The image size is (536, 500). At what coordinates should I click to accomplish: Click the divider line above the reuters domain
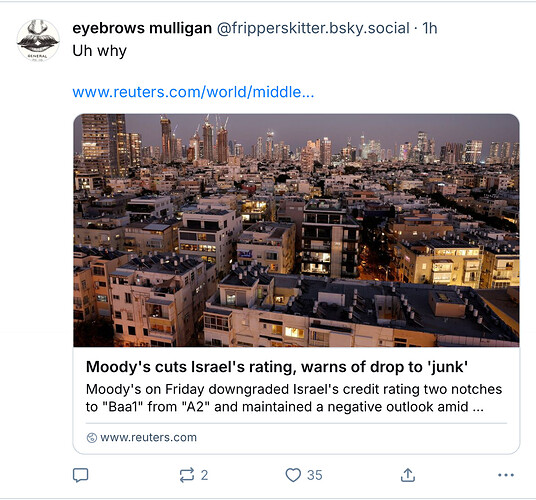pyautogui.click(x=296, y=423)
